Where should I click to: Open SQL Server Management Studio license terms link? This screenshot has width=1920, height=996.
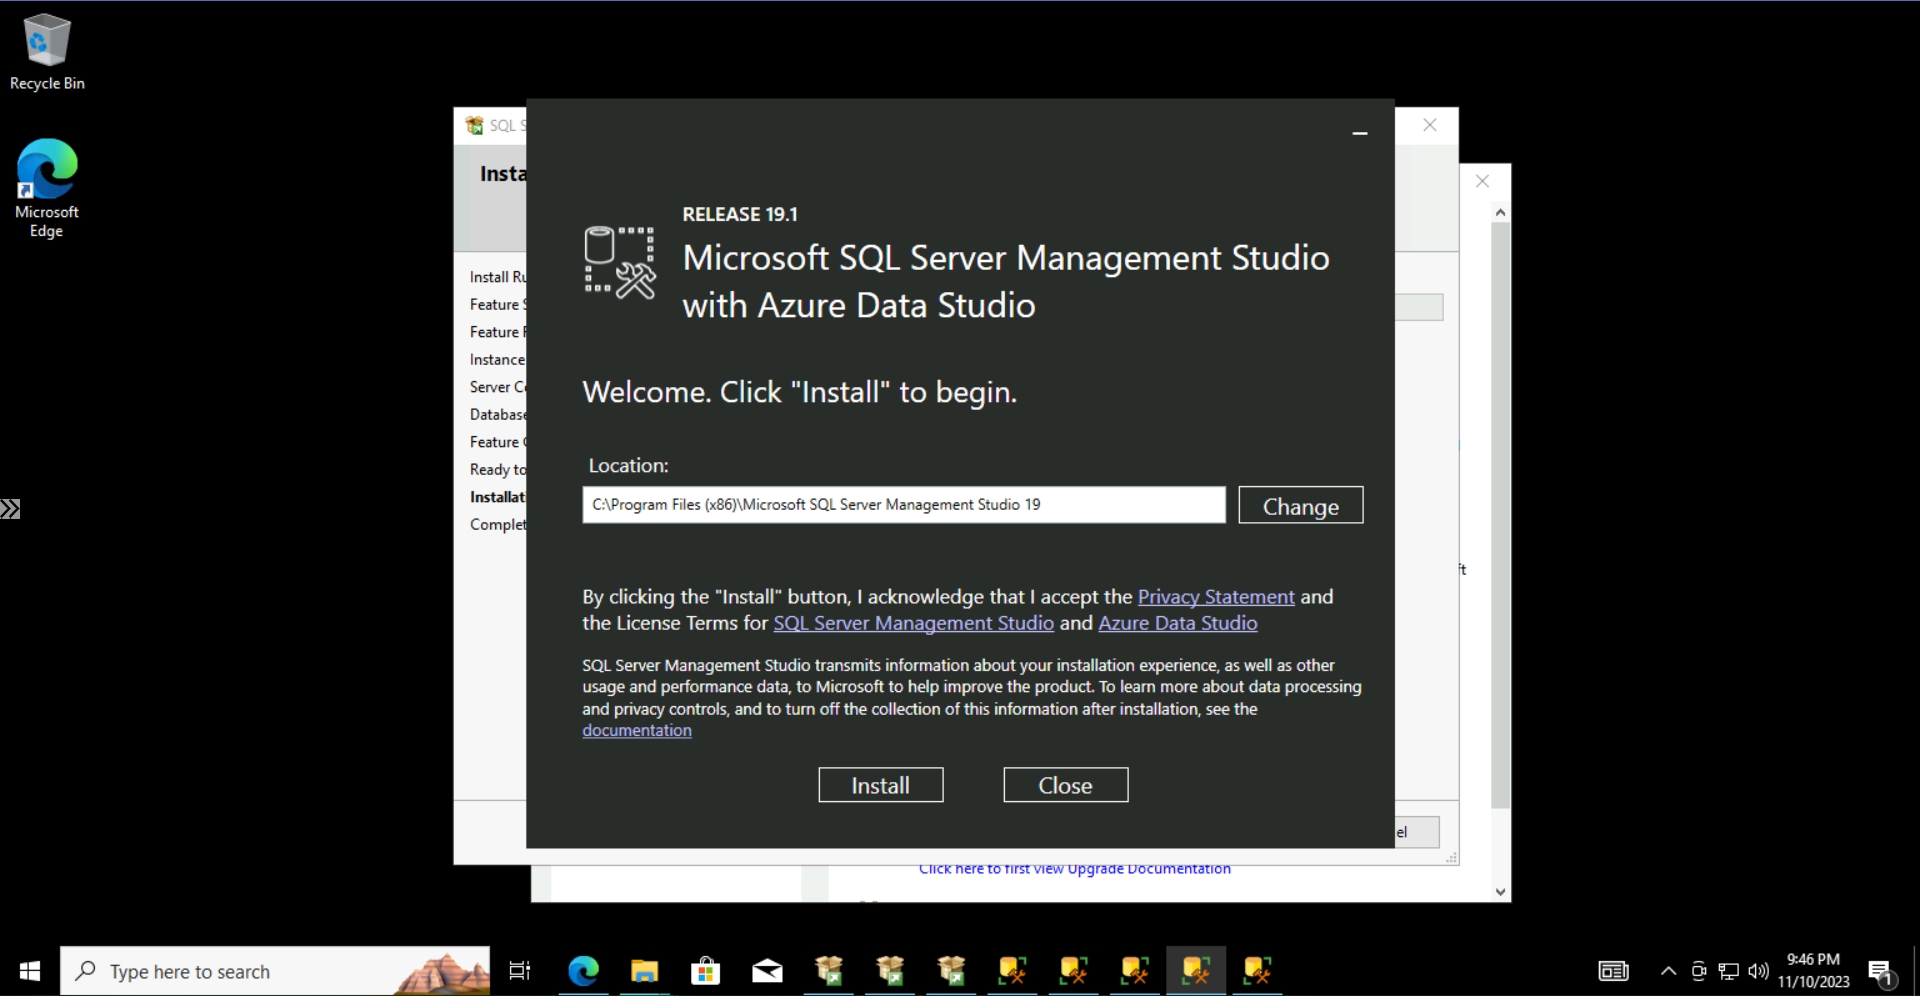[x=913, y=623]
